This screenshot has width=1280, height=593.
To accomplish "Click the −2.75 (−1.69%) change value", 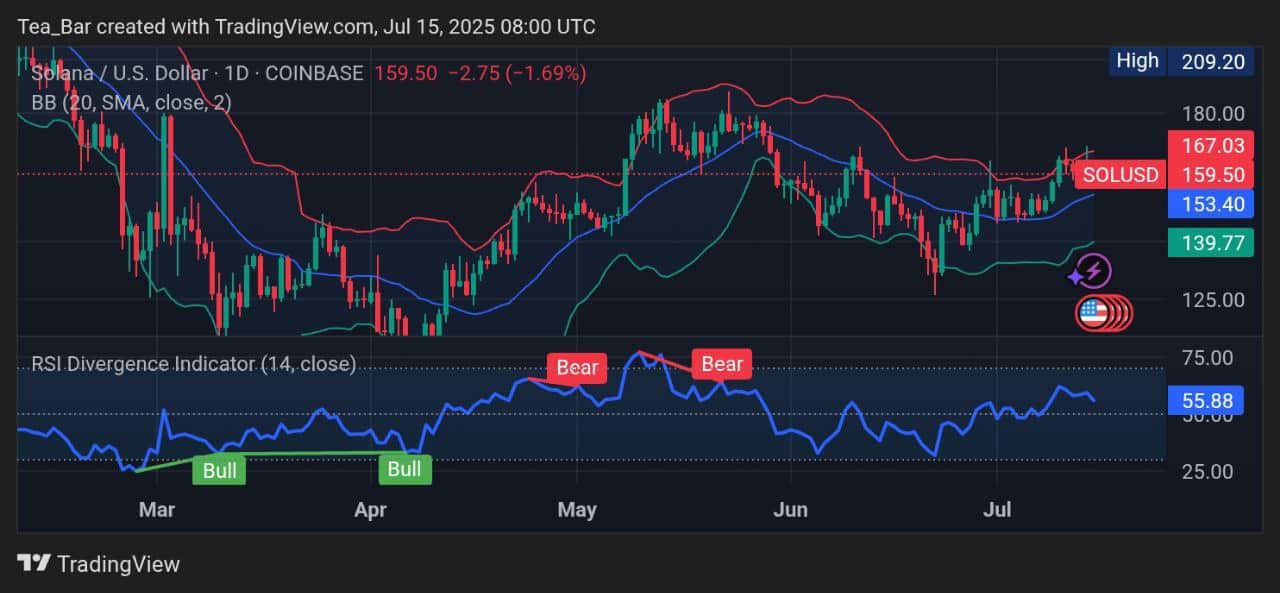I will pos(516,73).
